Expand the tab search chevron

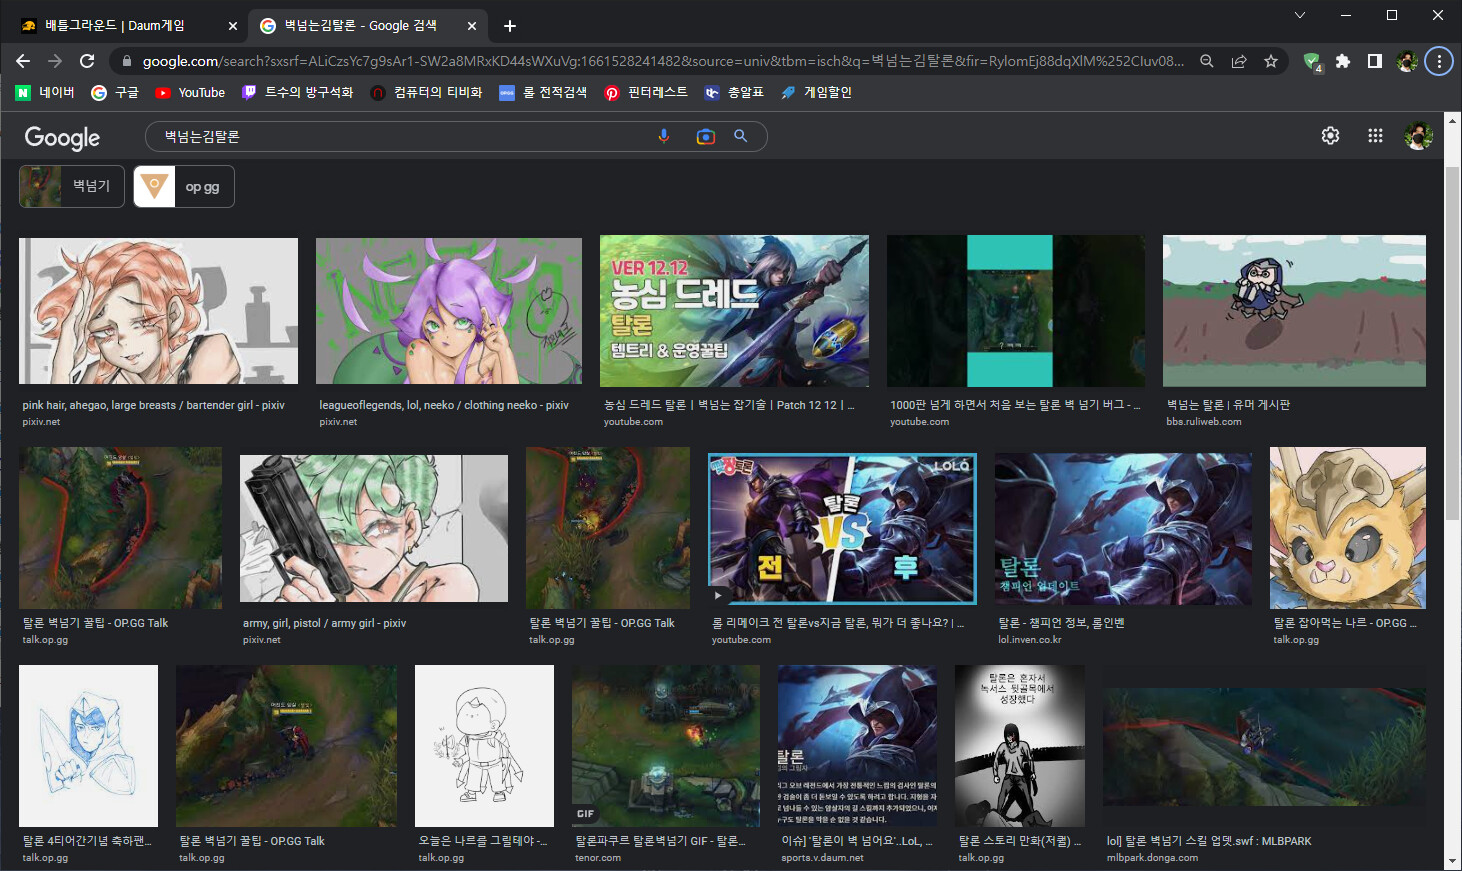click(x=1300, y=15)
